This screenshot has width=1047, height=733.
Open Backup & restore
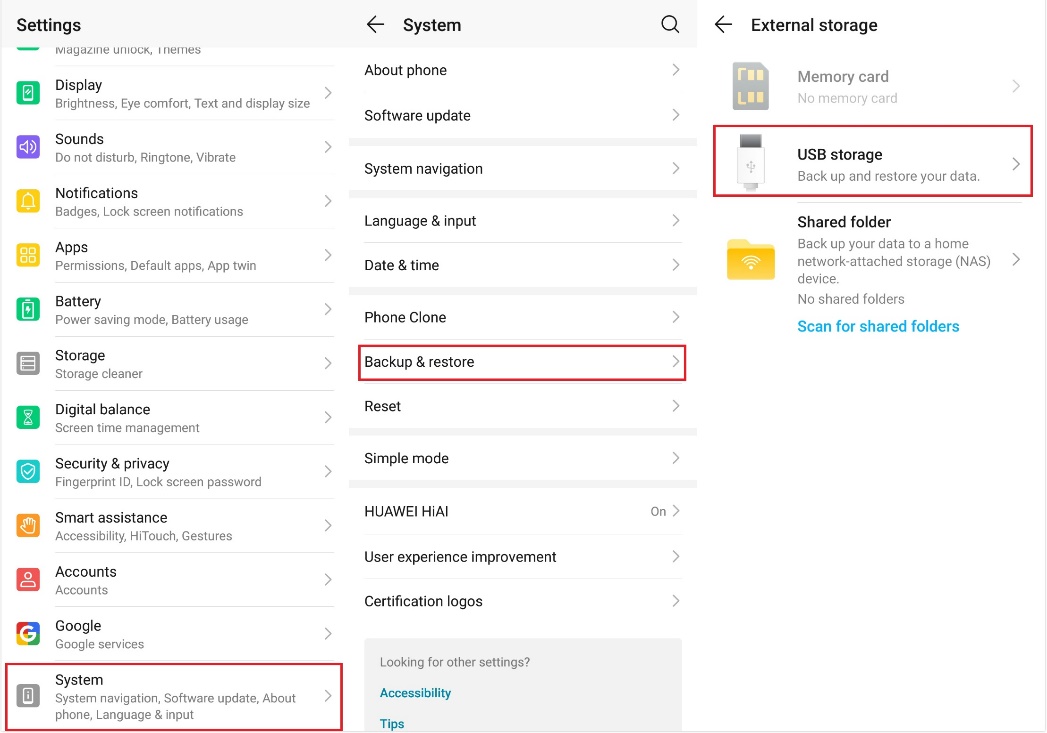(522, 360)
